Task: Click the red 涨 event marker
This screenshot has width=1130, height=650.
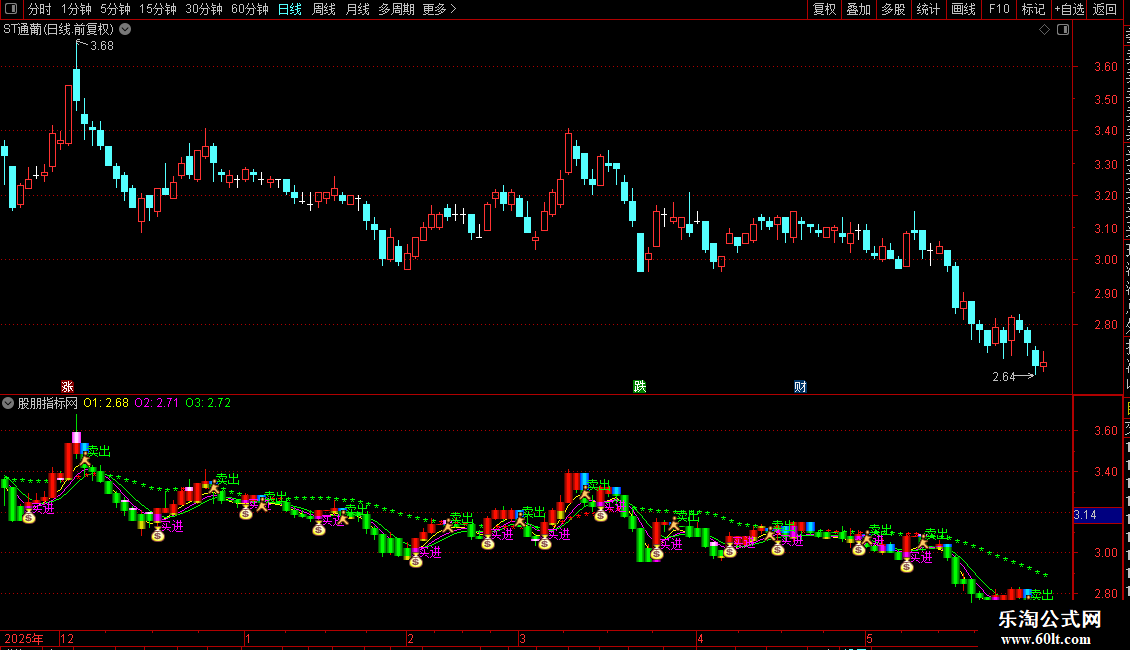Action: tap(68, 387)
